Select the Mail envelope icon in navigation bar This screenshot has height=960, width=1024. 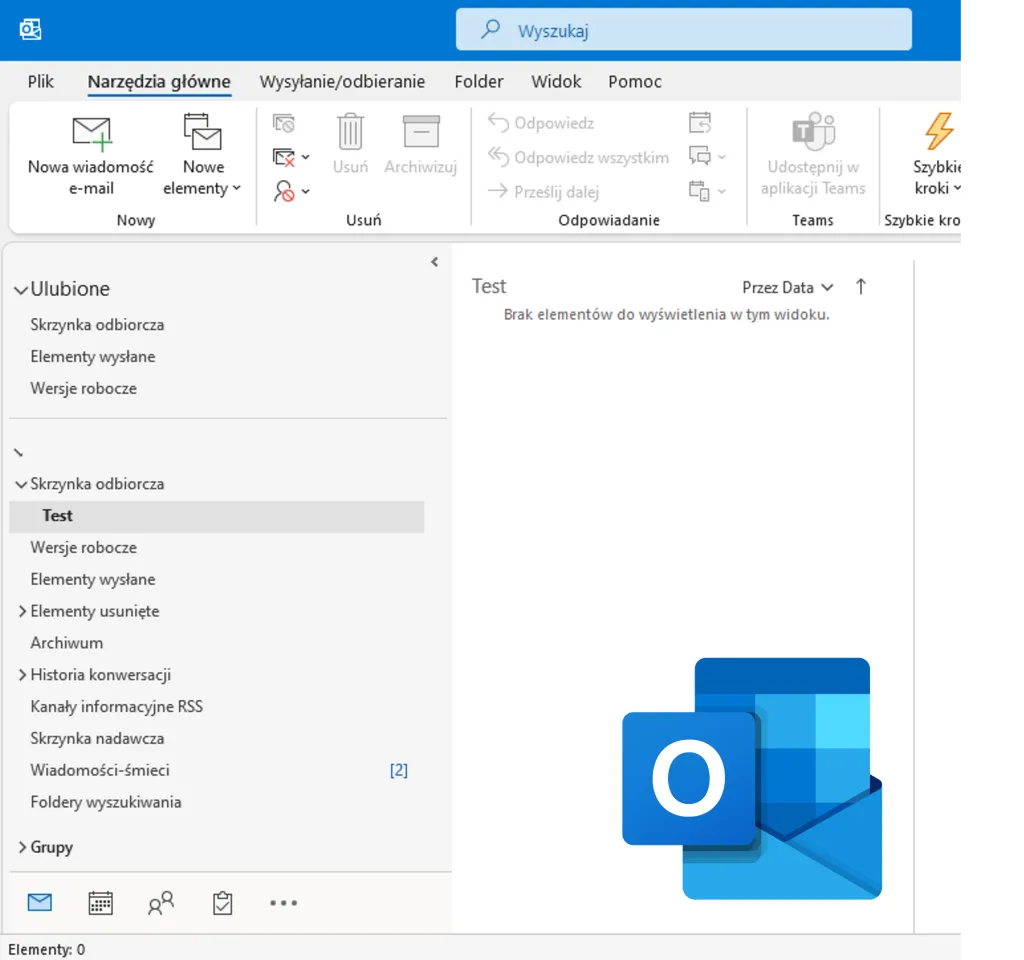pyautogui.click(x=40, y=902)
